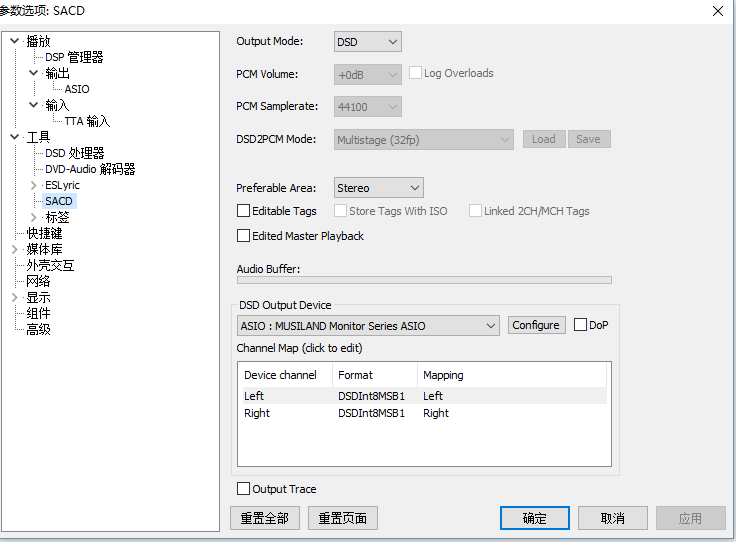Click the 重置全部 button

(264, 518)
